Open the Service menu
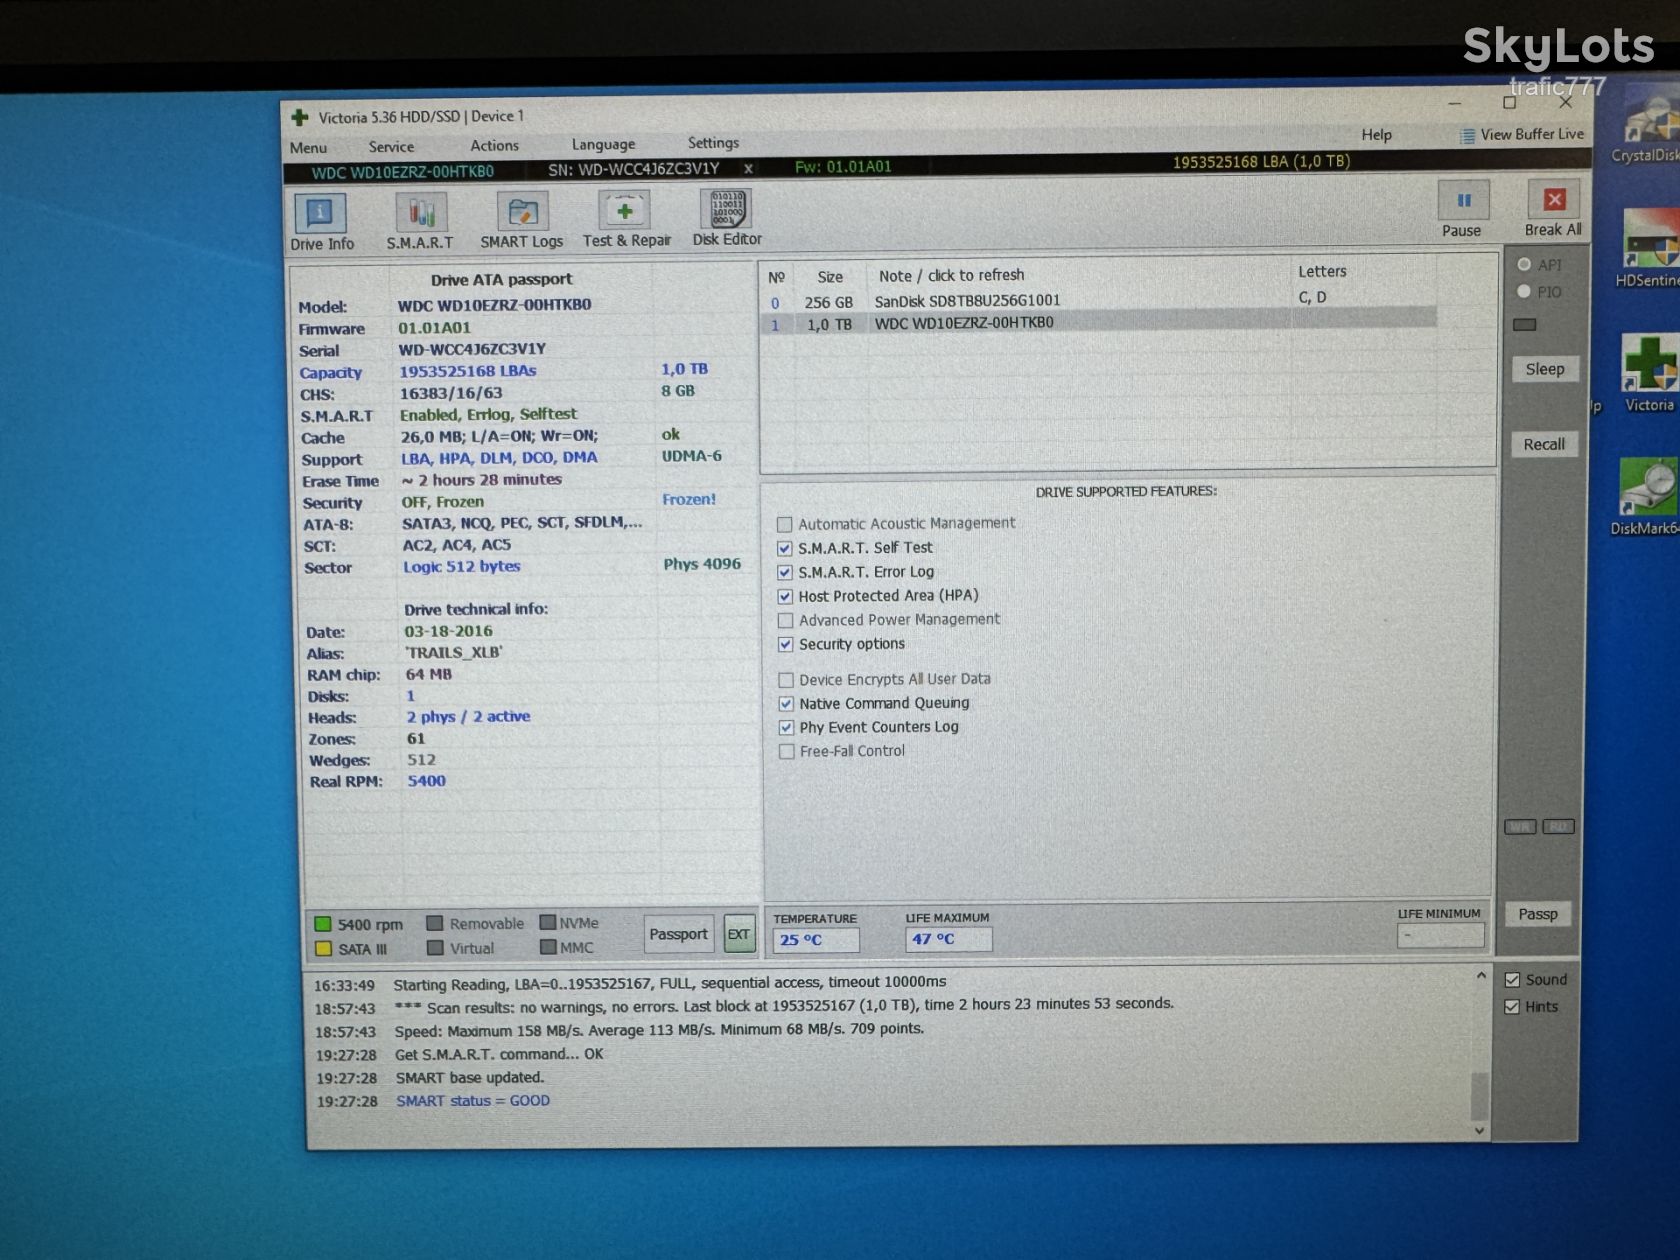The height and width of the screenshot is (1260, 1680). 391,146
